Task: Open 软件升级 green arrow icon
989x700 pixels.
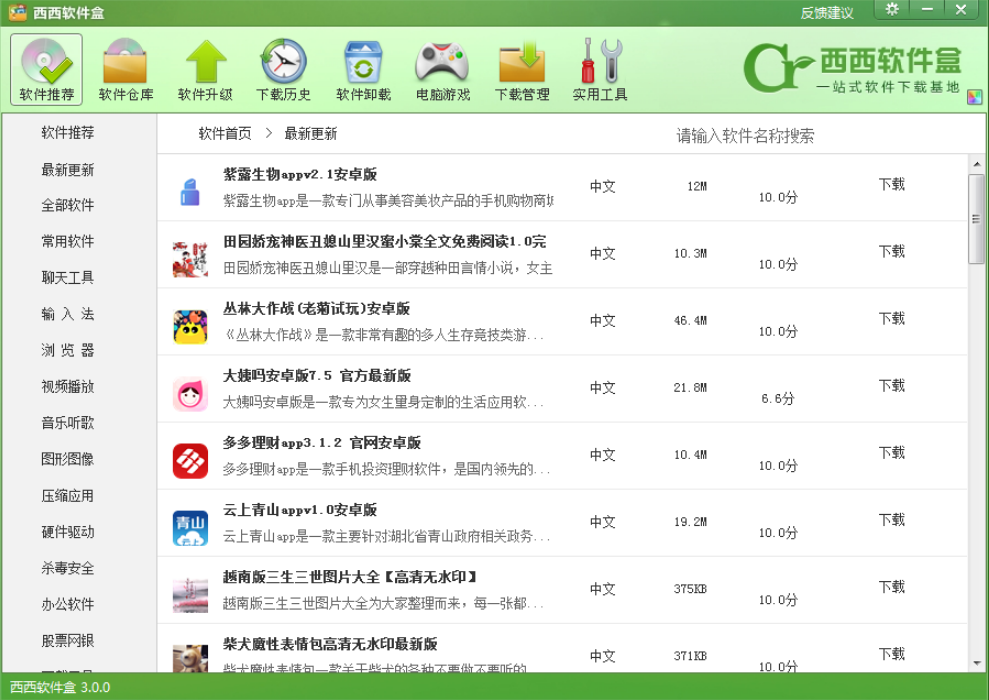Action: pyautogui.click(x=205, y=69)
